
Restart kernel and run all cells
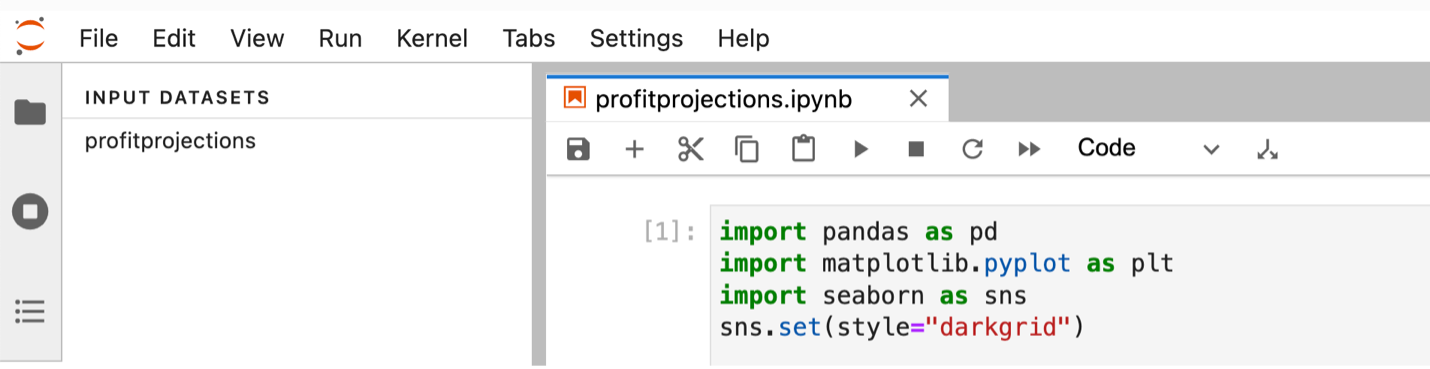click(1029, 149)
